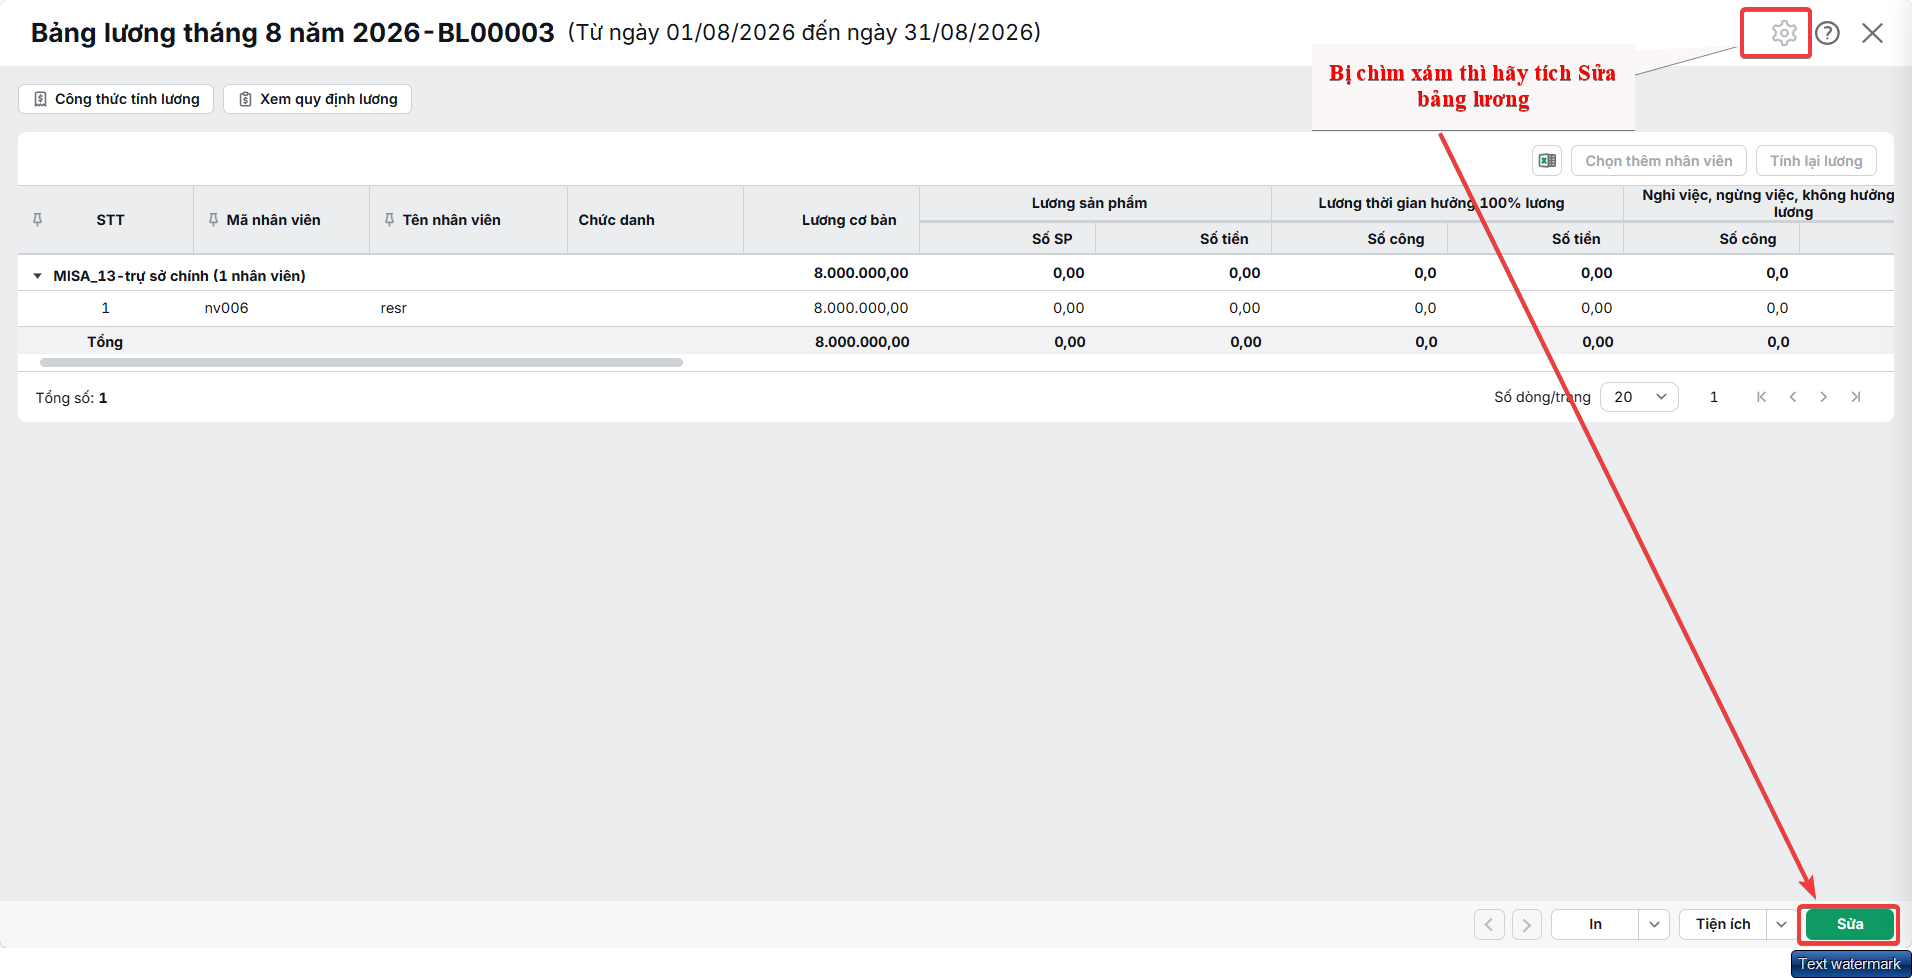Viewport: 1912px width, 978px height.
Task: Open the help question mark icon
Action: 1827,33
